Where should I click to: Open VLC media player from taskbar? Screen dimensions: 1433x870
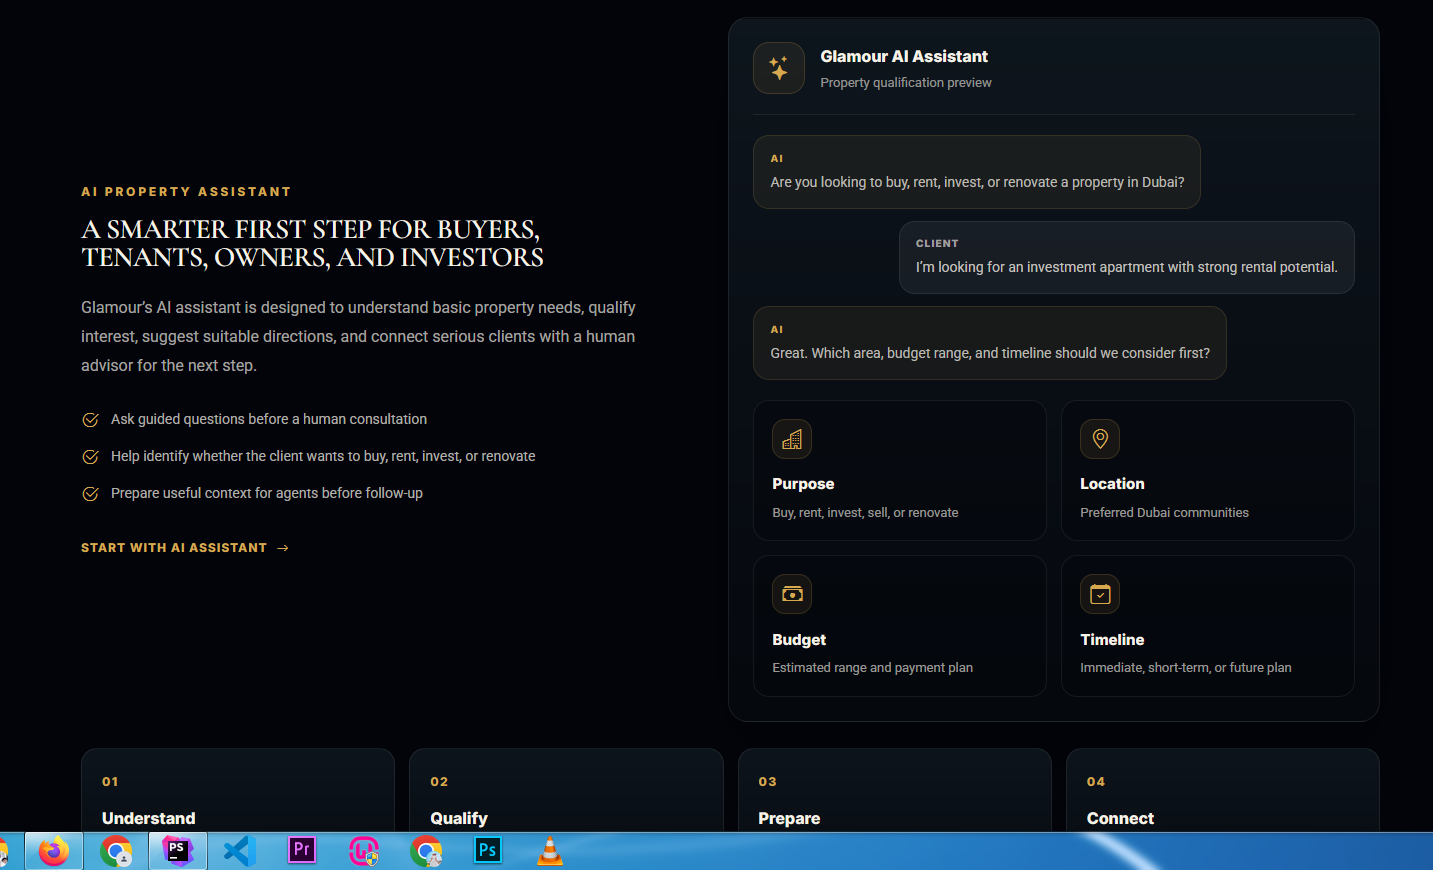(550, 851)
